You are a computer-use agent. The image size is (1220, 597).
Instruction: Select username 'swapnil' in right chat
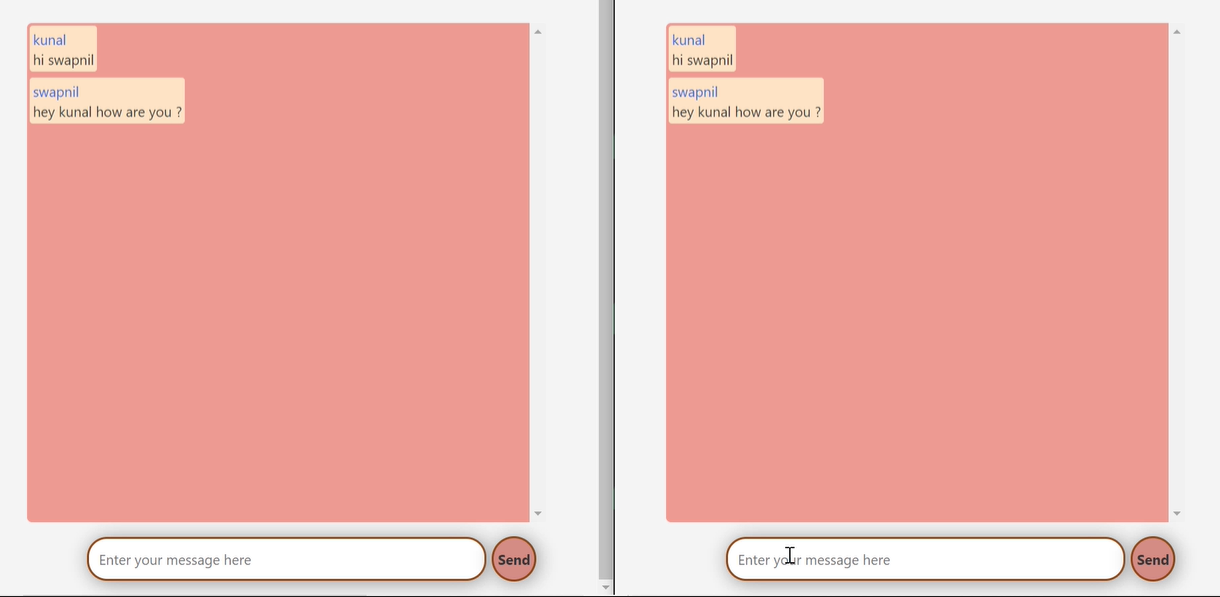[x=695, y=92]
